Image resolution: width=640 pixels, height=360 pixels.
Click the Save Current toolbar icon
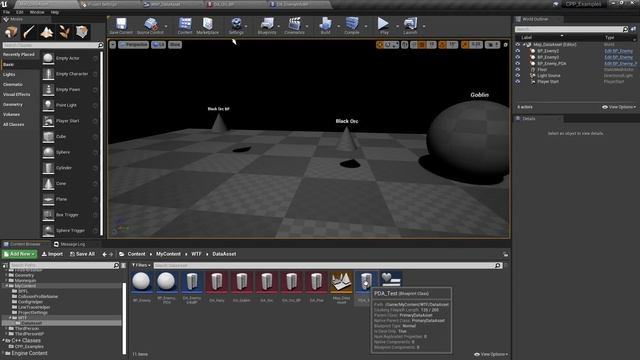121,26
